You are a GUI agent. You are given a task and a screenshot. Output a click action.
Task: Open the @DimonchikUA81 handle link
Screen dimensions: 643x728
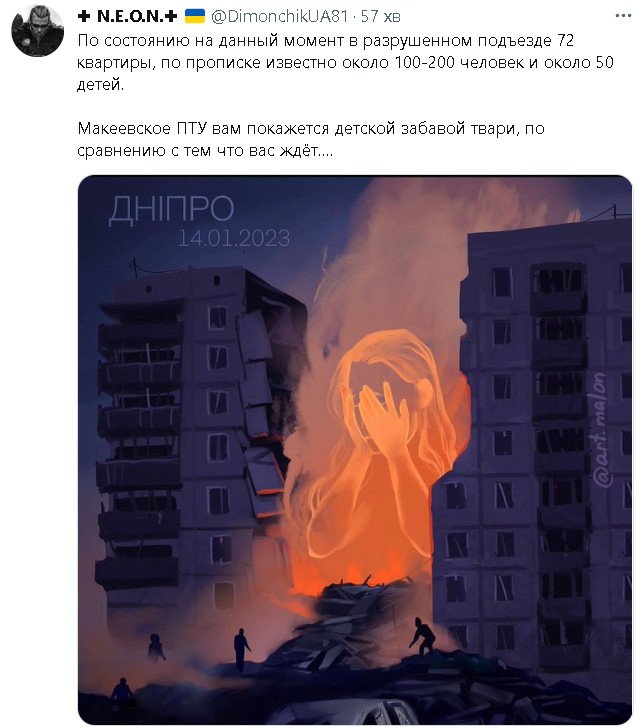(x=279, y=17)
